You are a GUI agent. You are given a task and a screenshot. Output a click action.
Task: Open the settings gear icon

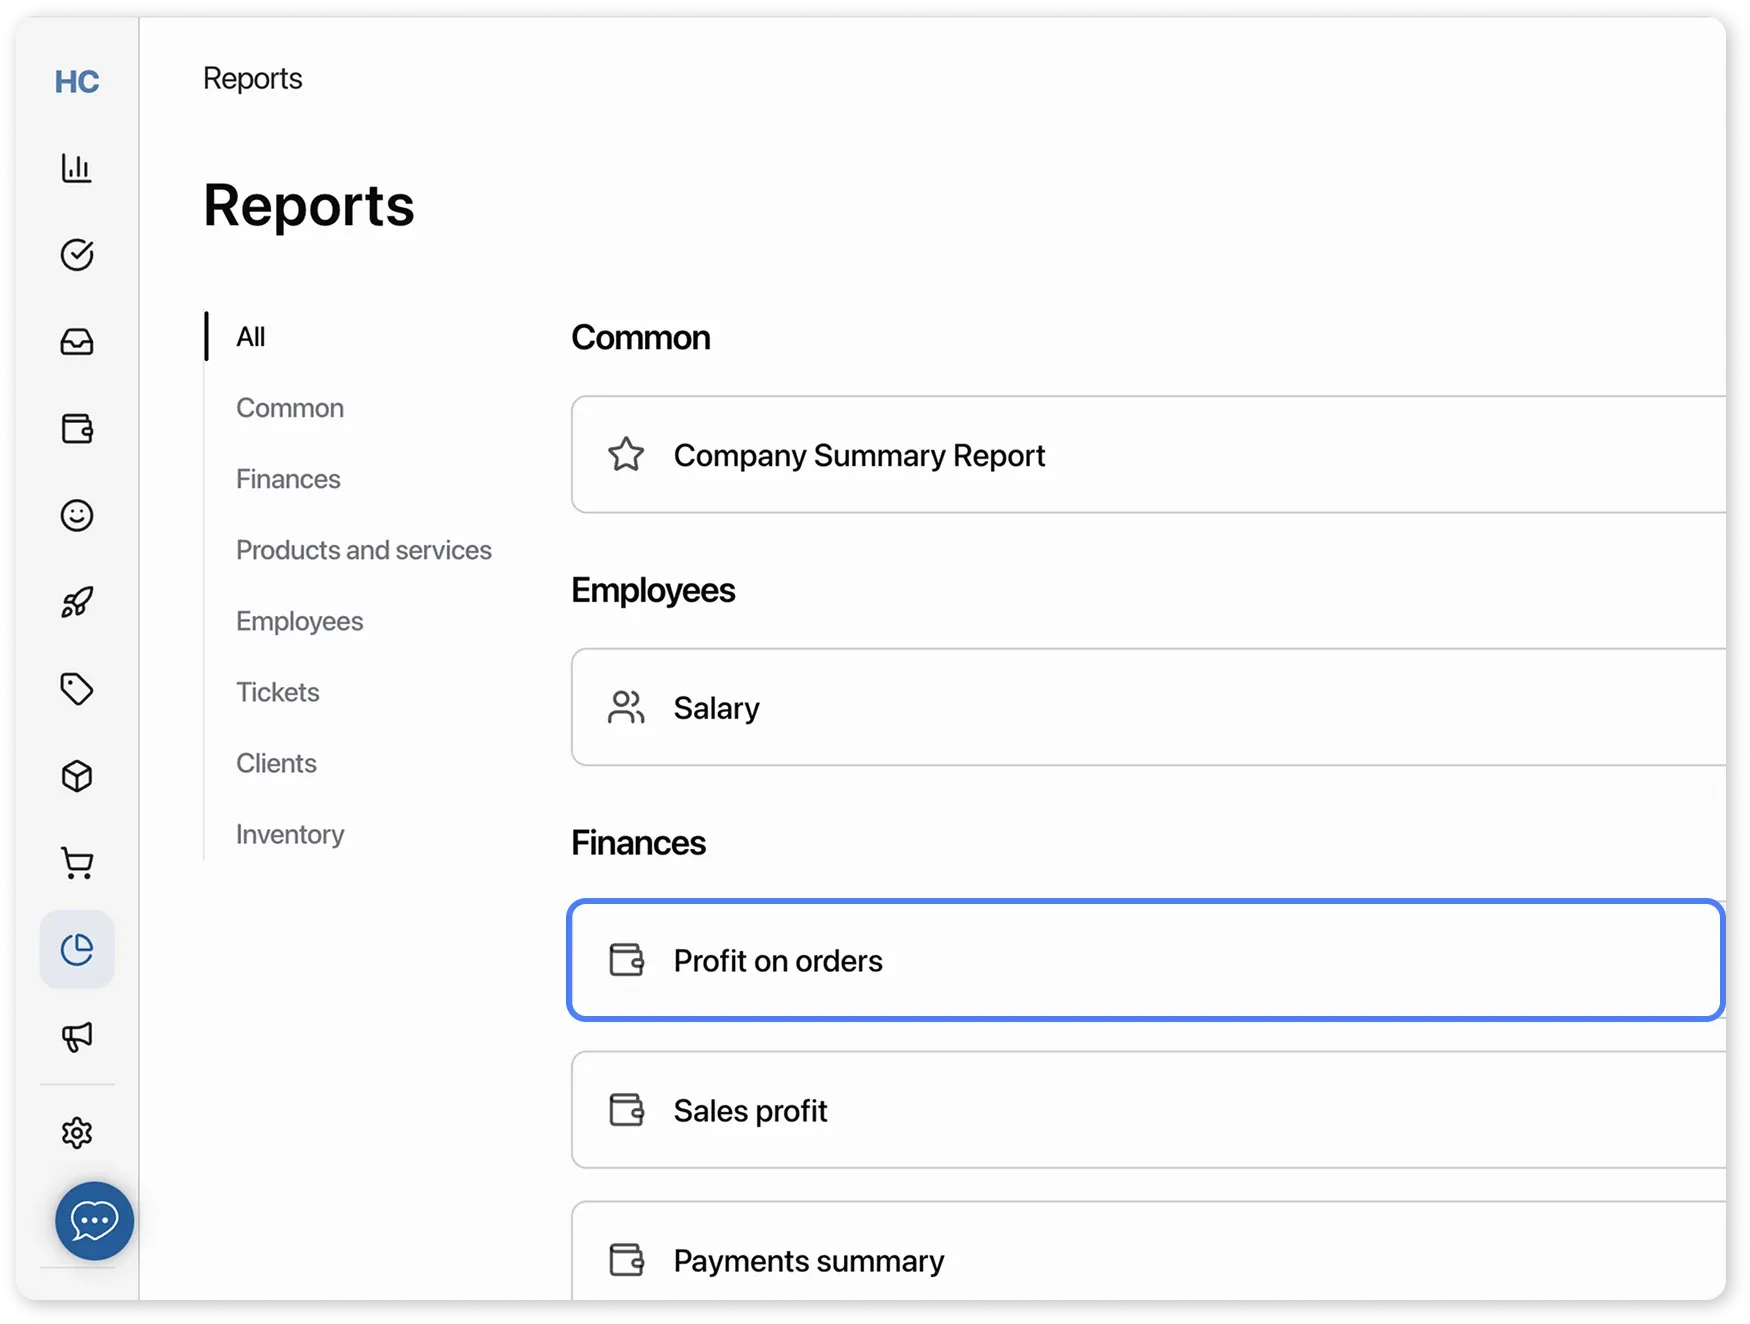[77, 1133]
